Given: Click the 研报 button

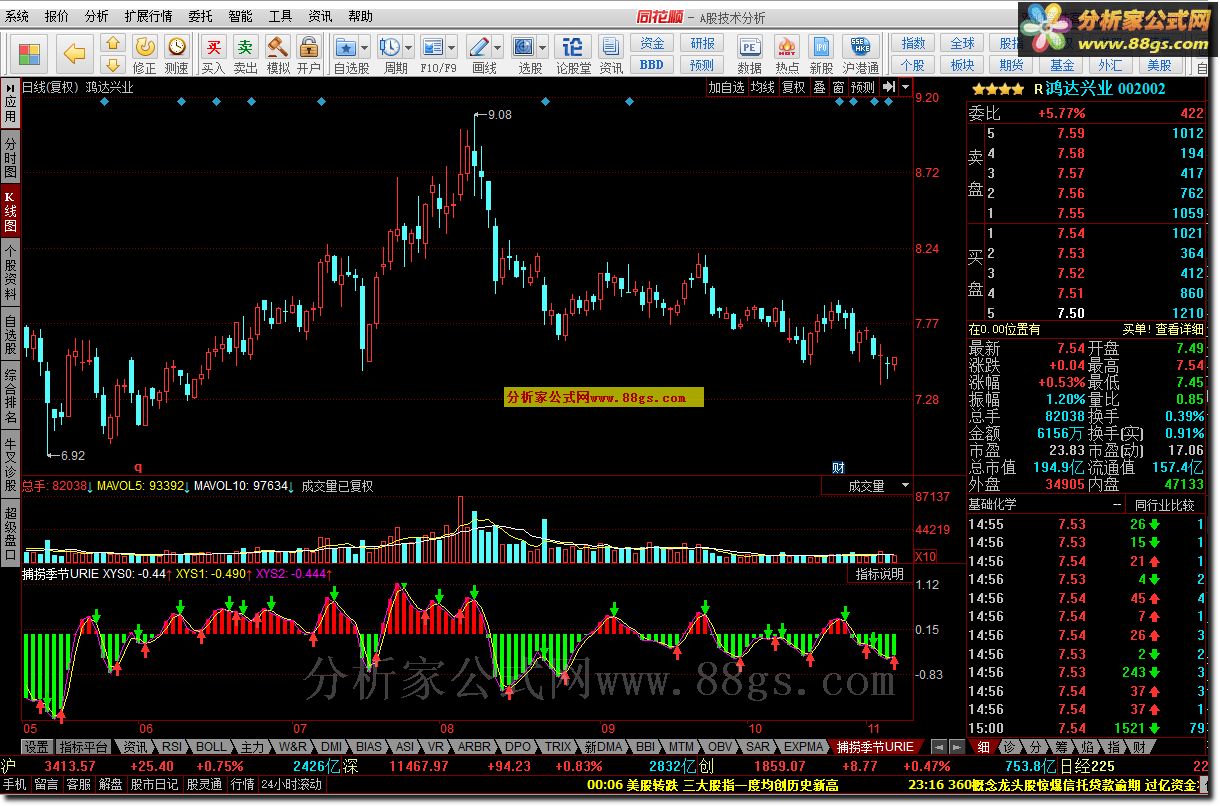Looking at the screenshot, I should point(702,44).
